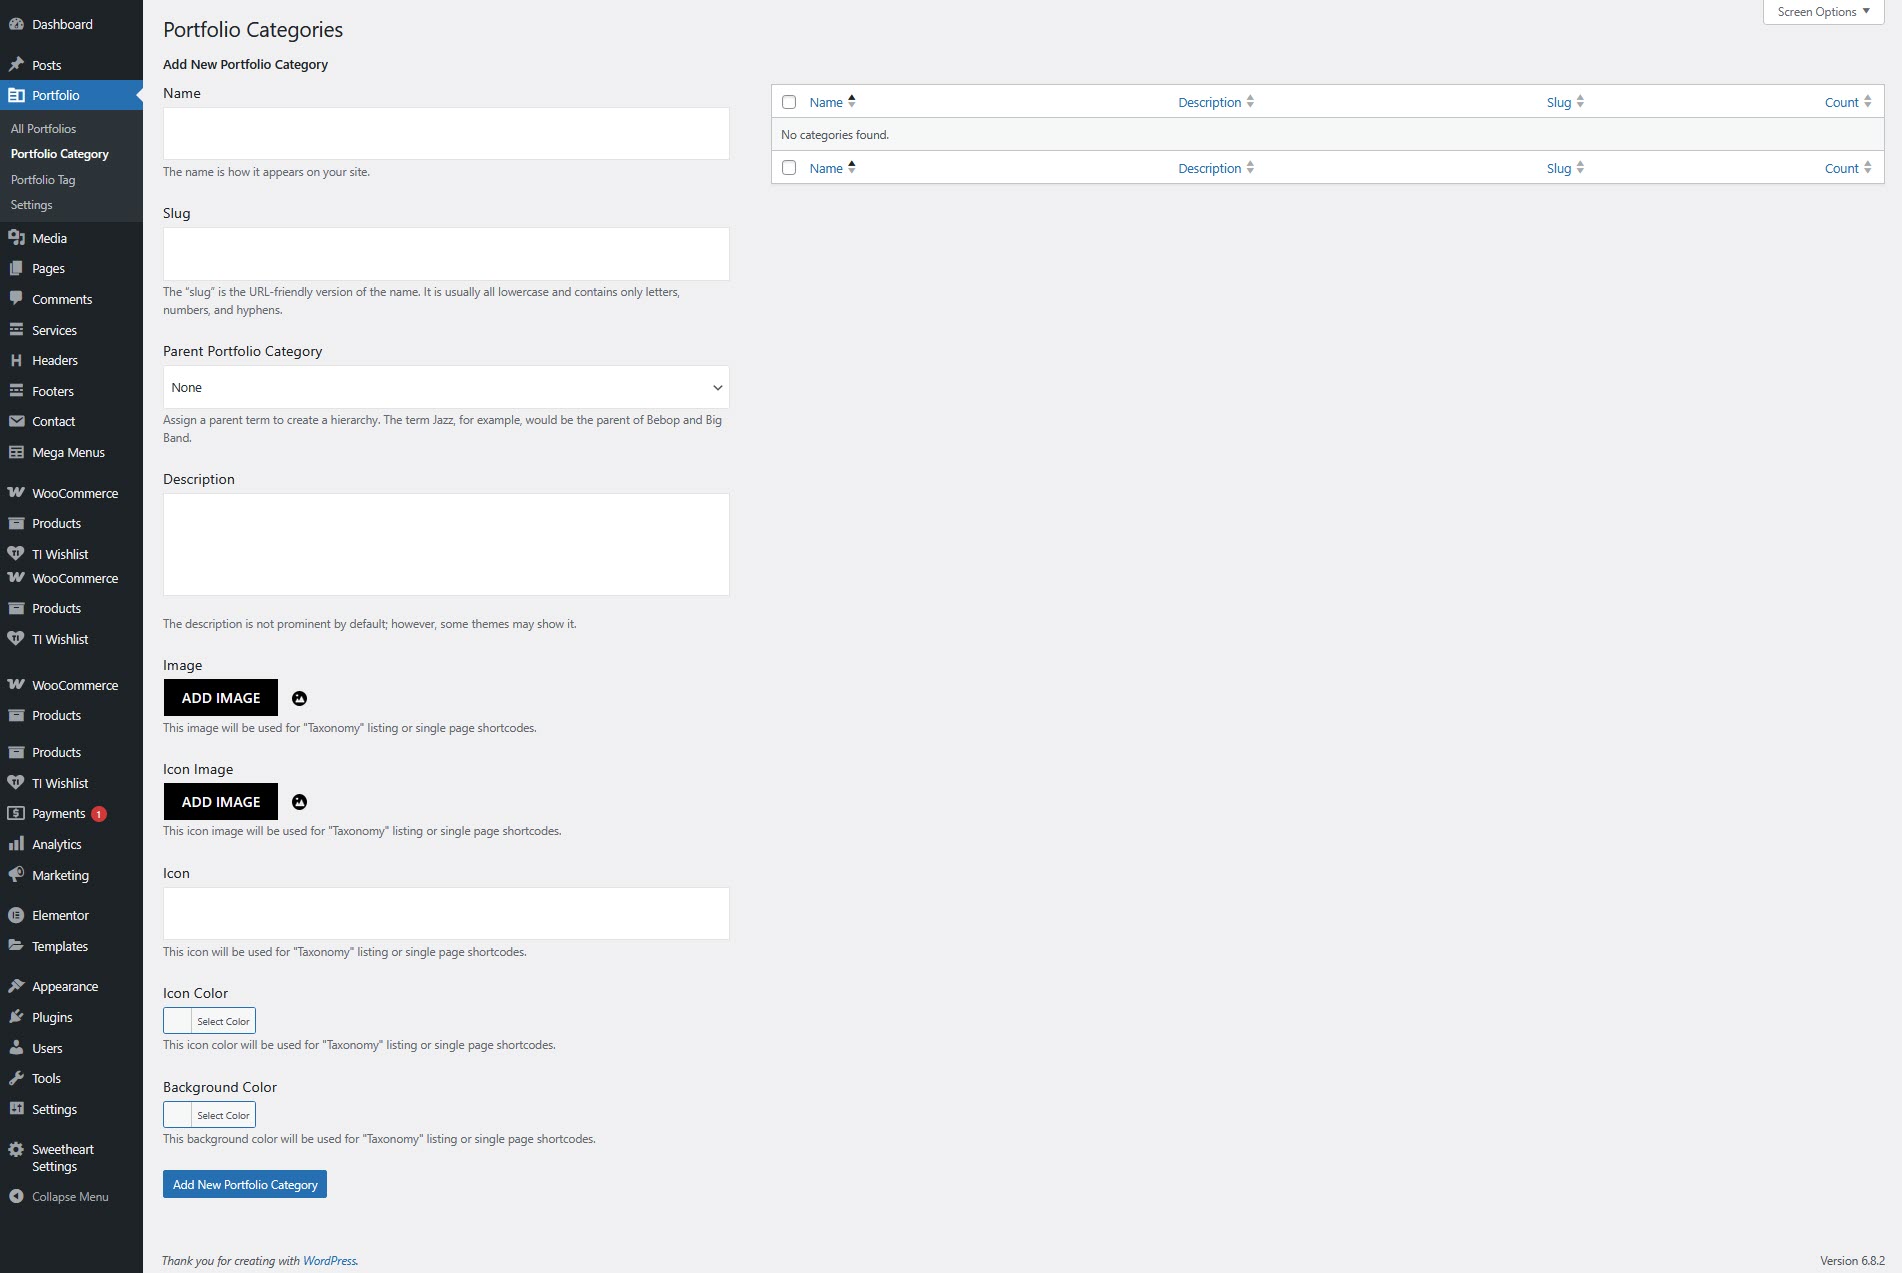Viewport: 1902px width, 1273px height.
Task: Click the Pages icon in the sidebar
Action: [16, 268]
